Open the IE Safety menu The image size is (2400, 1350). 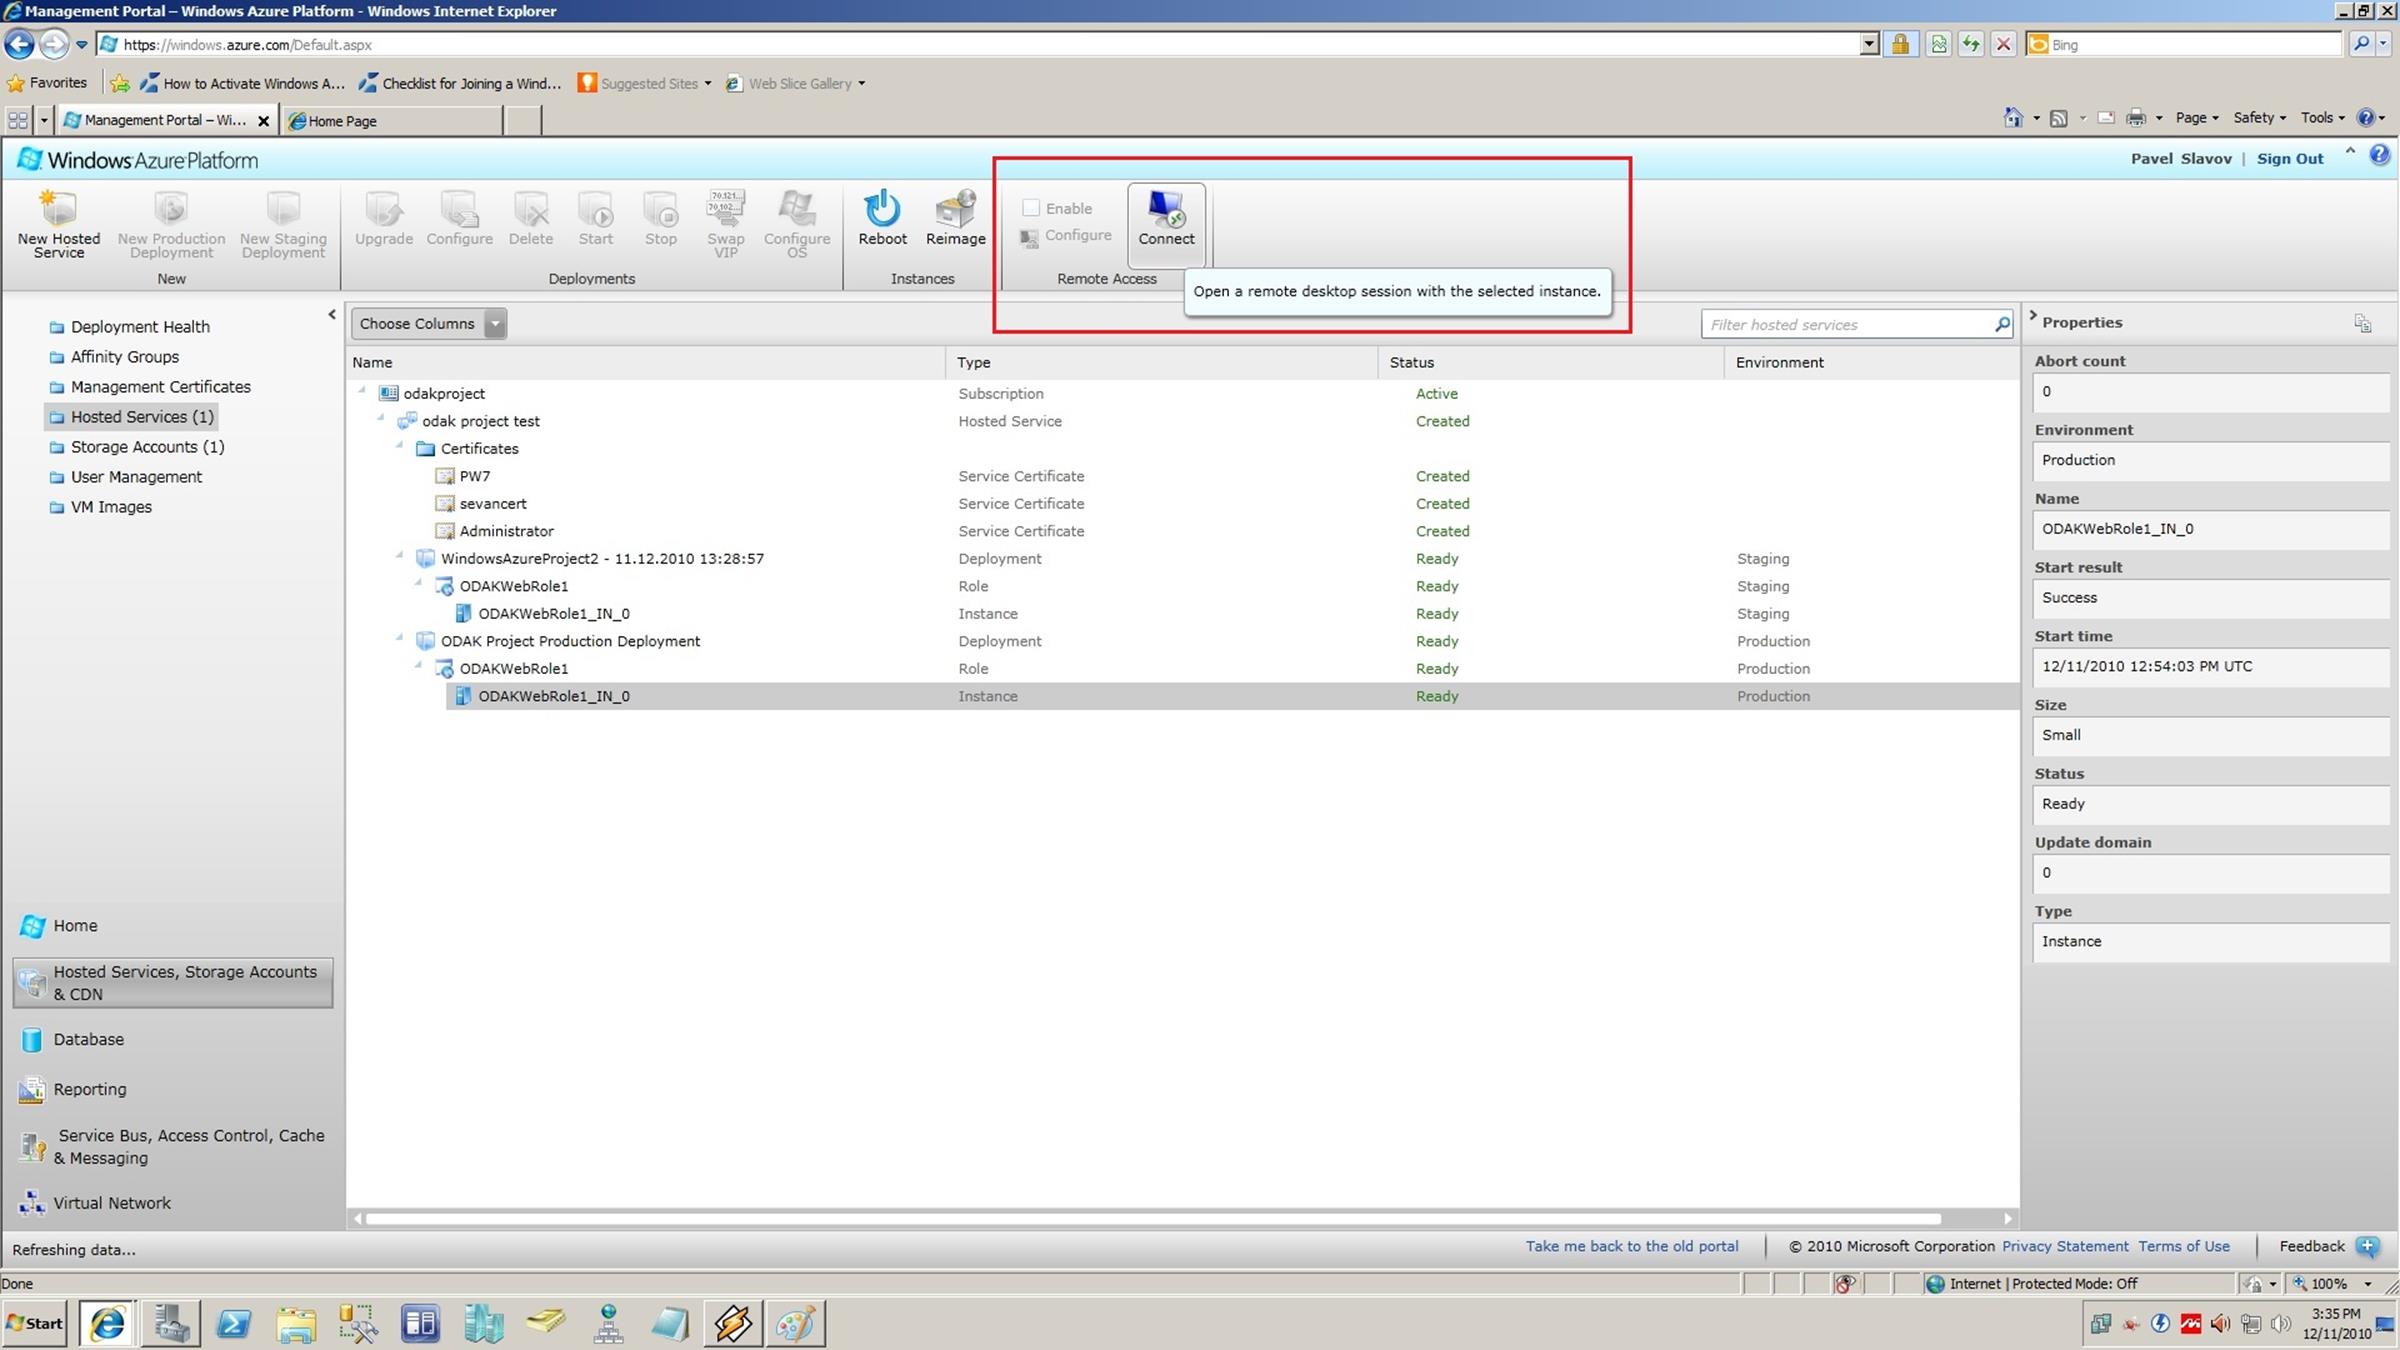tap(2259, 118)
